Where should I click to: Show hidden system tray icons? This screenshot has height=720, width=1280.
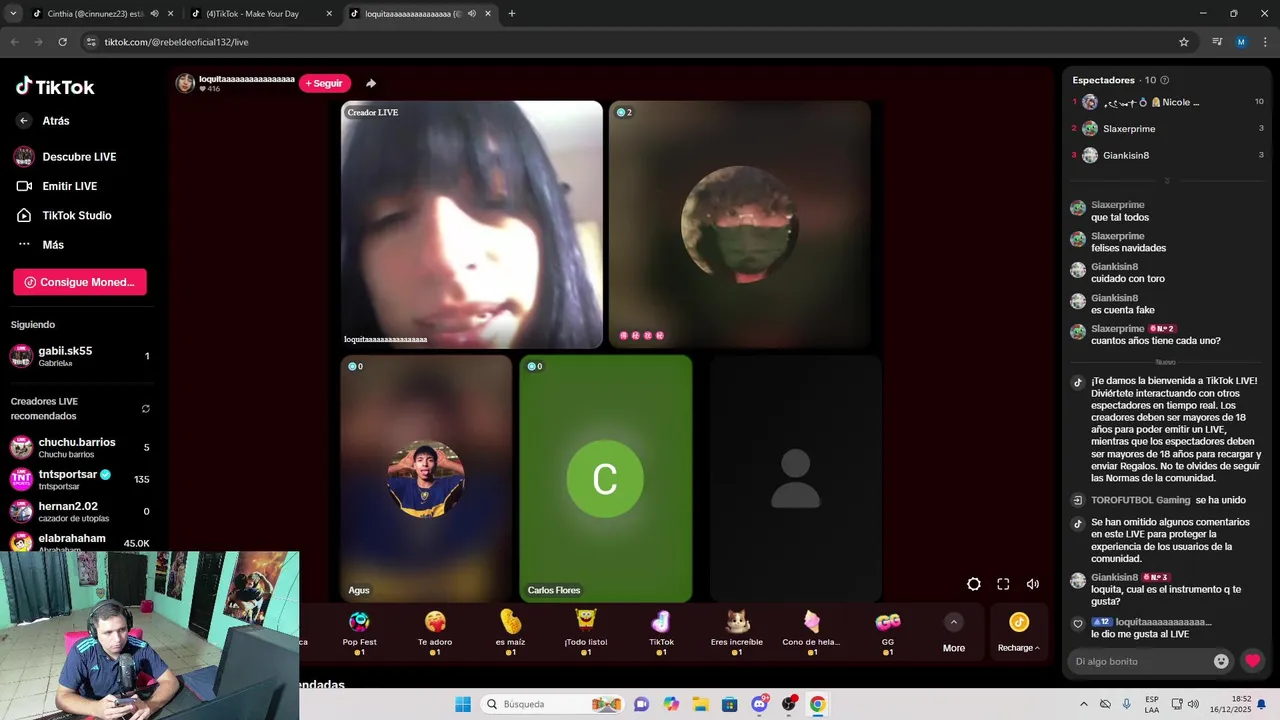coord(1084,704)
